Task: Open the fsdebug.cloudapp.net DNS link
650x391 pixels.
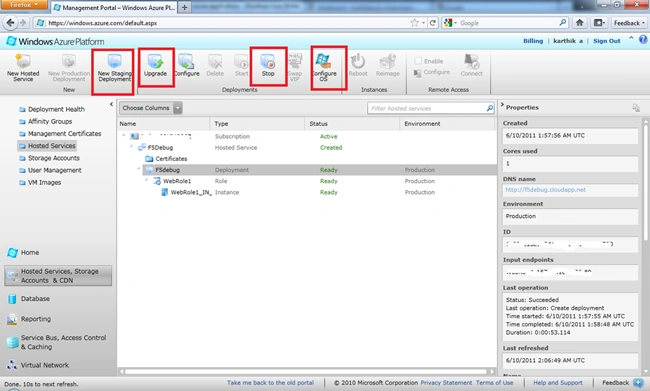Action: click(x=545, y=189)
